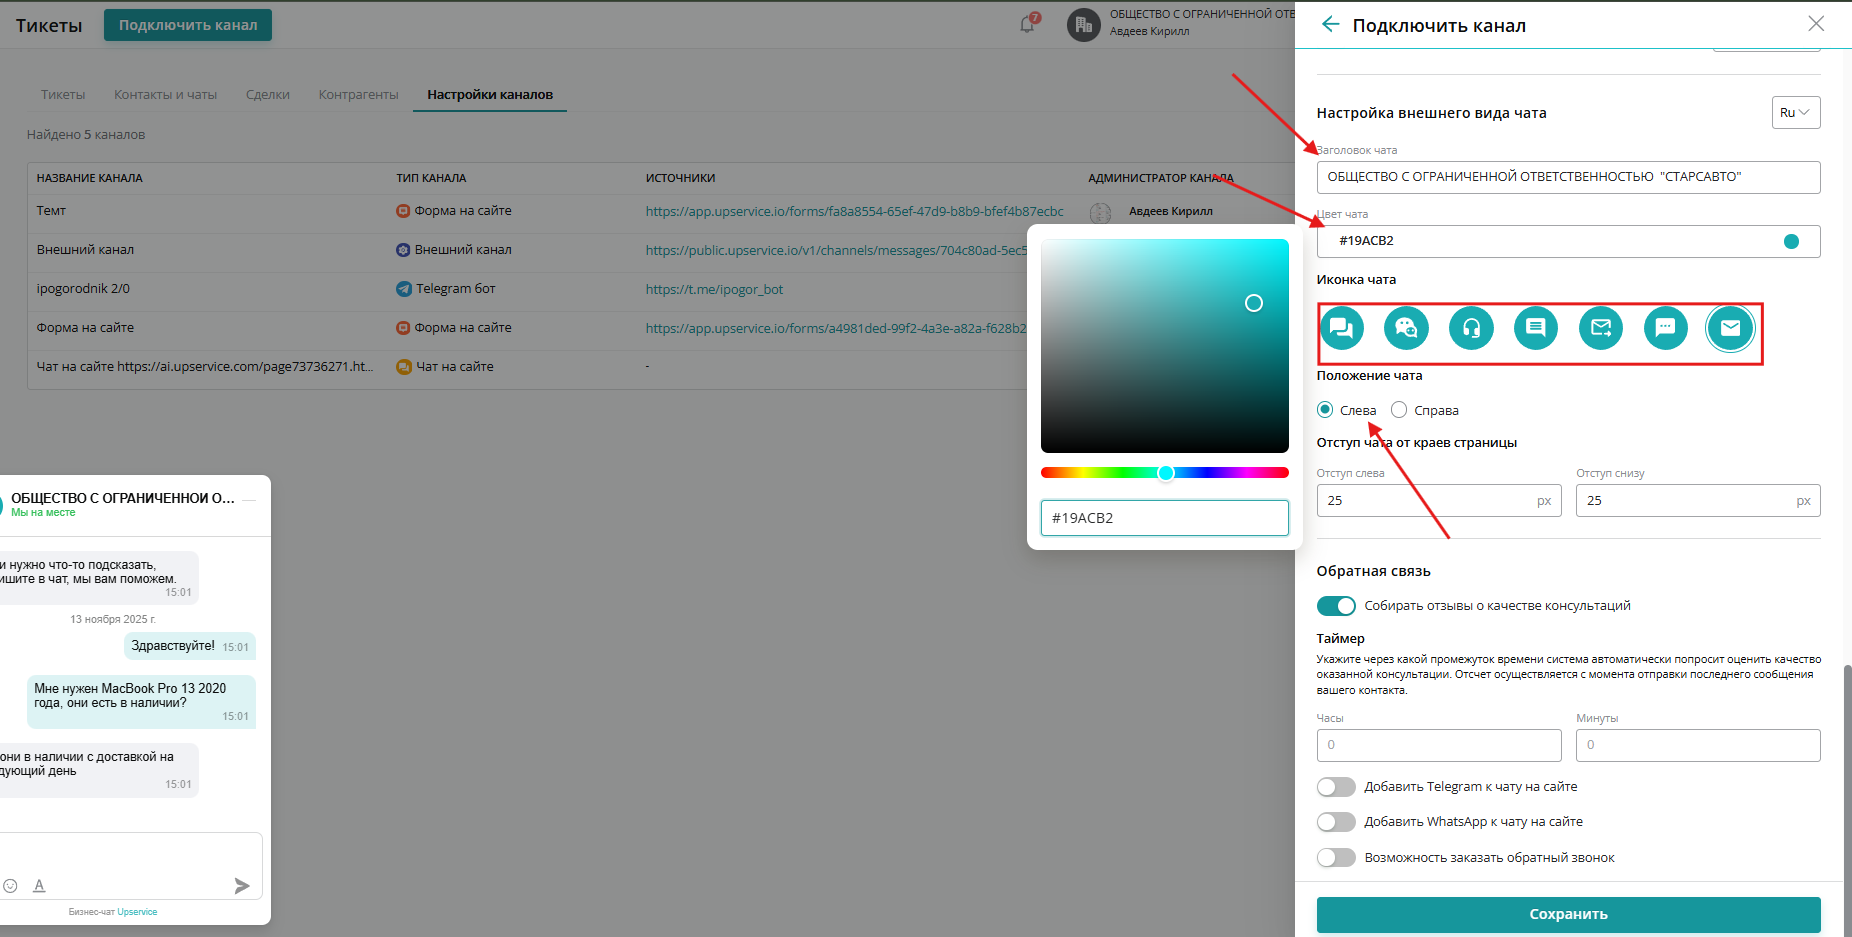The image size is (1852, 937).
Task: Open the t.me/ipogor_bot link
Action: coord(714,289)
